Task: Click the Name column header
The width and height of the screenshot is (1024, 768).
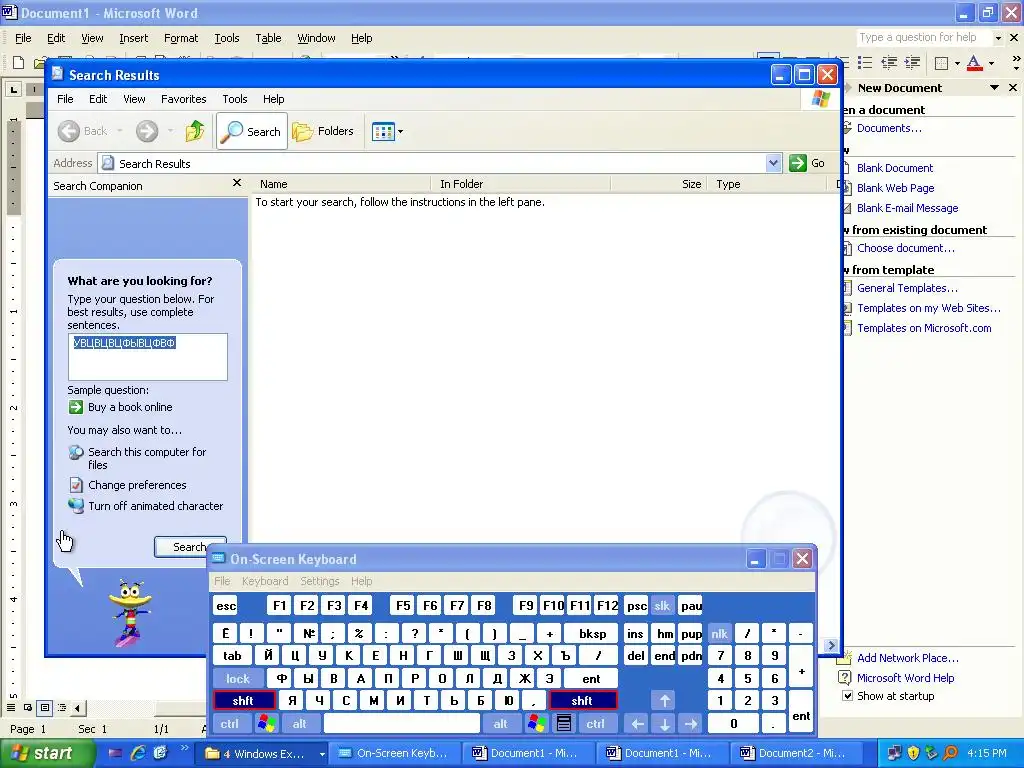Action: (341, 184)
